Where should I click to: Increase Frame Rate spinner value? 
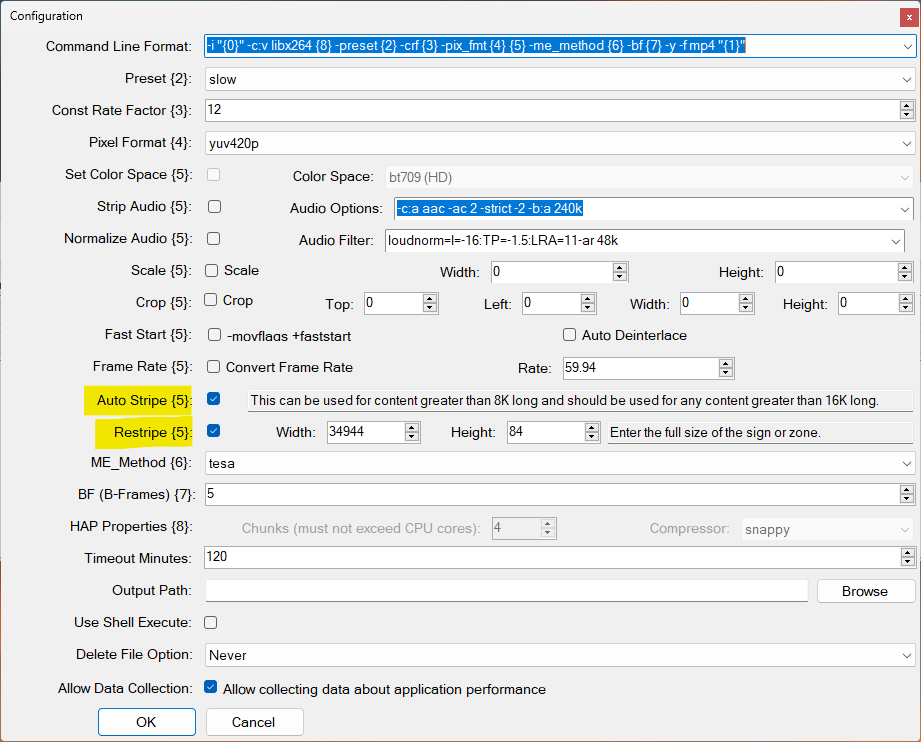coord(726,363)
